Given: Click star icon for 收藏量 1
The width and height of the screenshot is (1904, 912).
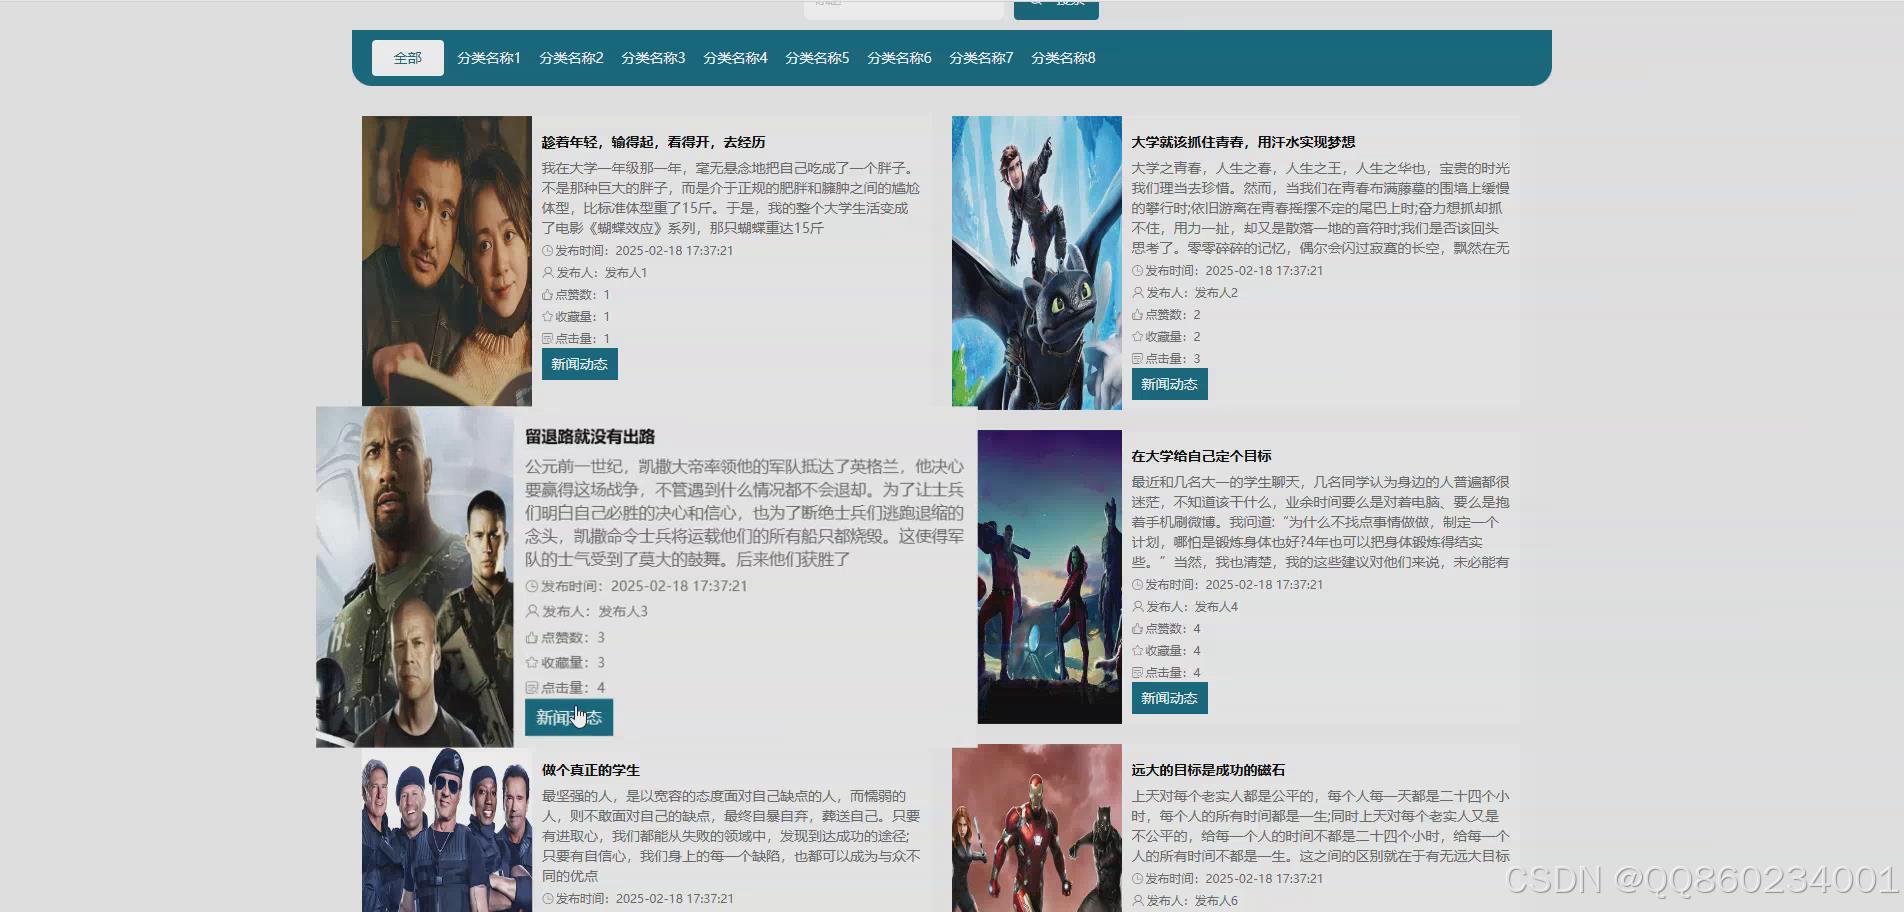Looking at the screenshot, I should coord(547,317).
